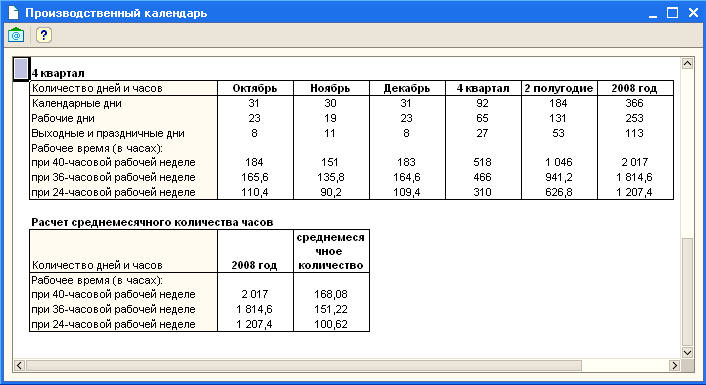The image size is (706, 385).
Task: Click the vertical scrollbar up arrow
Action: [687, 63]
